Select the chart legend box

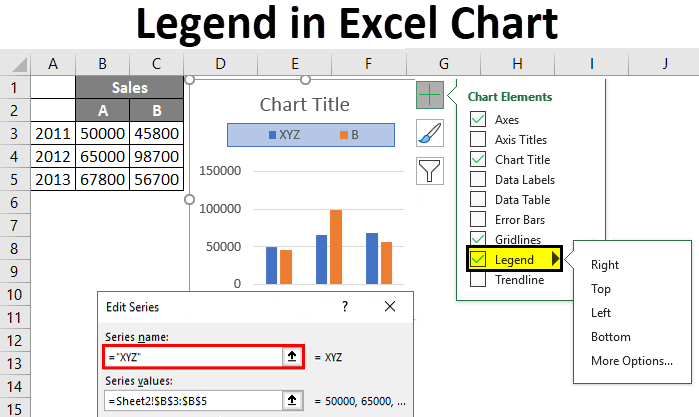[311, 135]
